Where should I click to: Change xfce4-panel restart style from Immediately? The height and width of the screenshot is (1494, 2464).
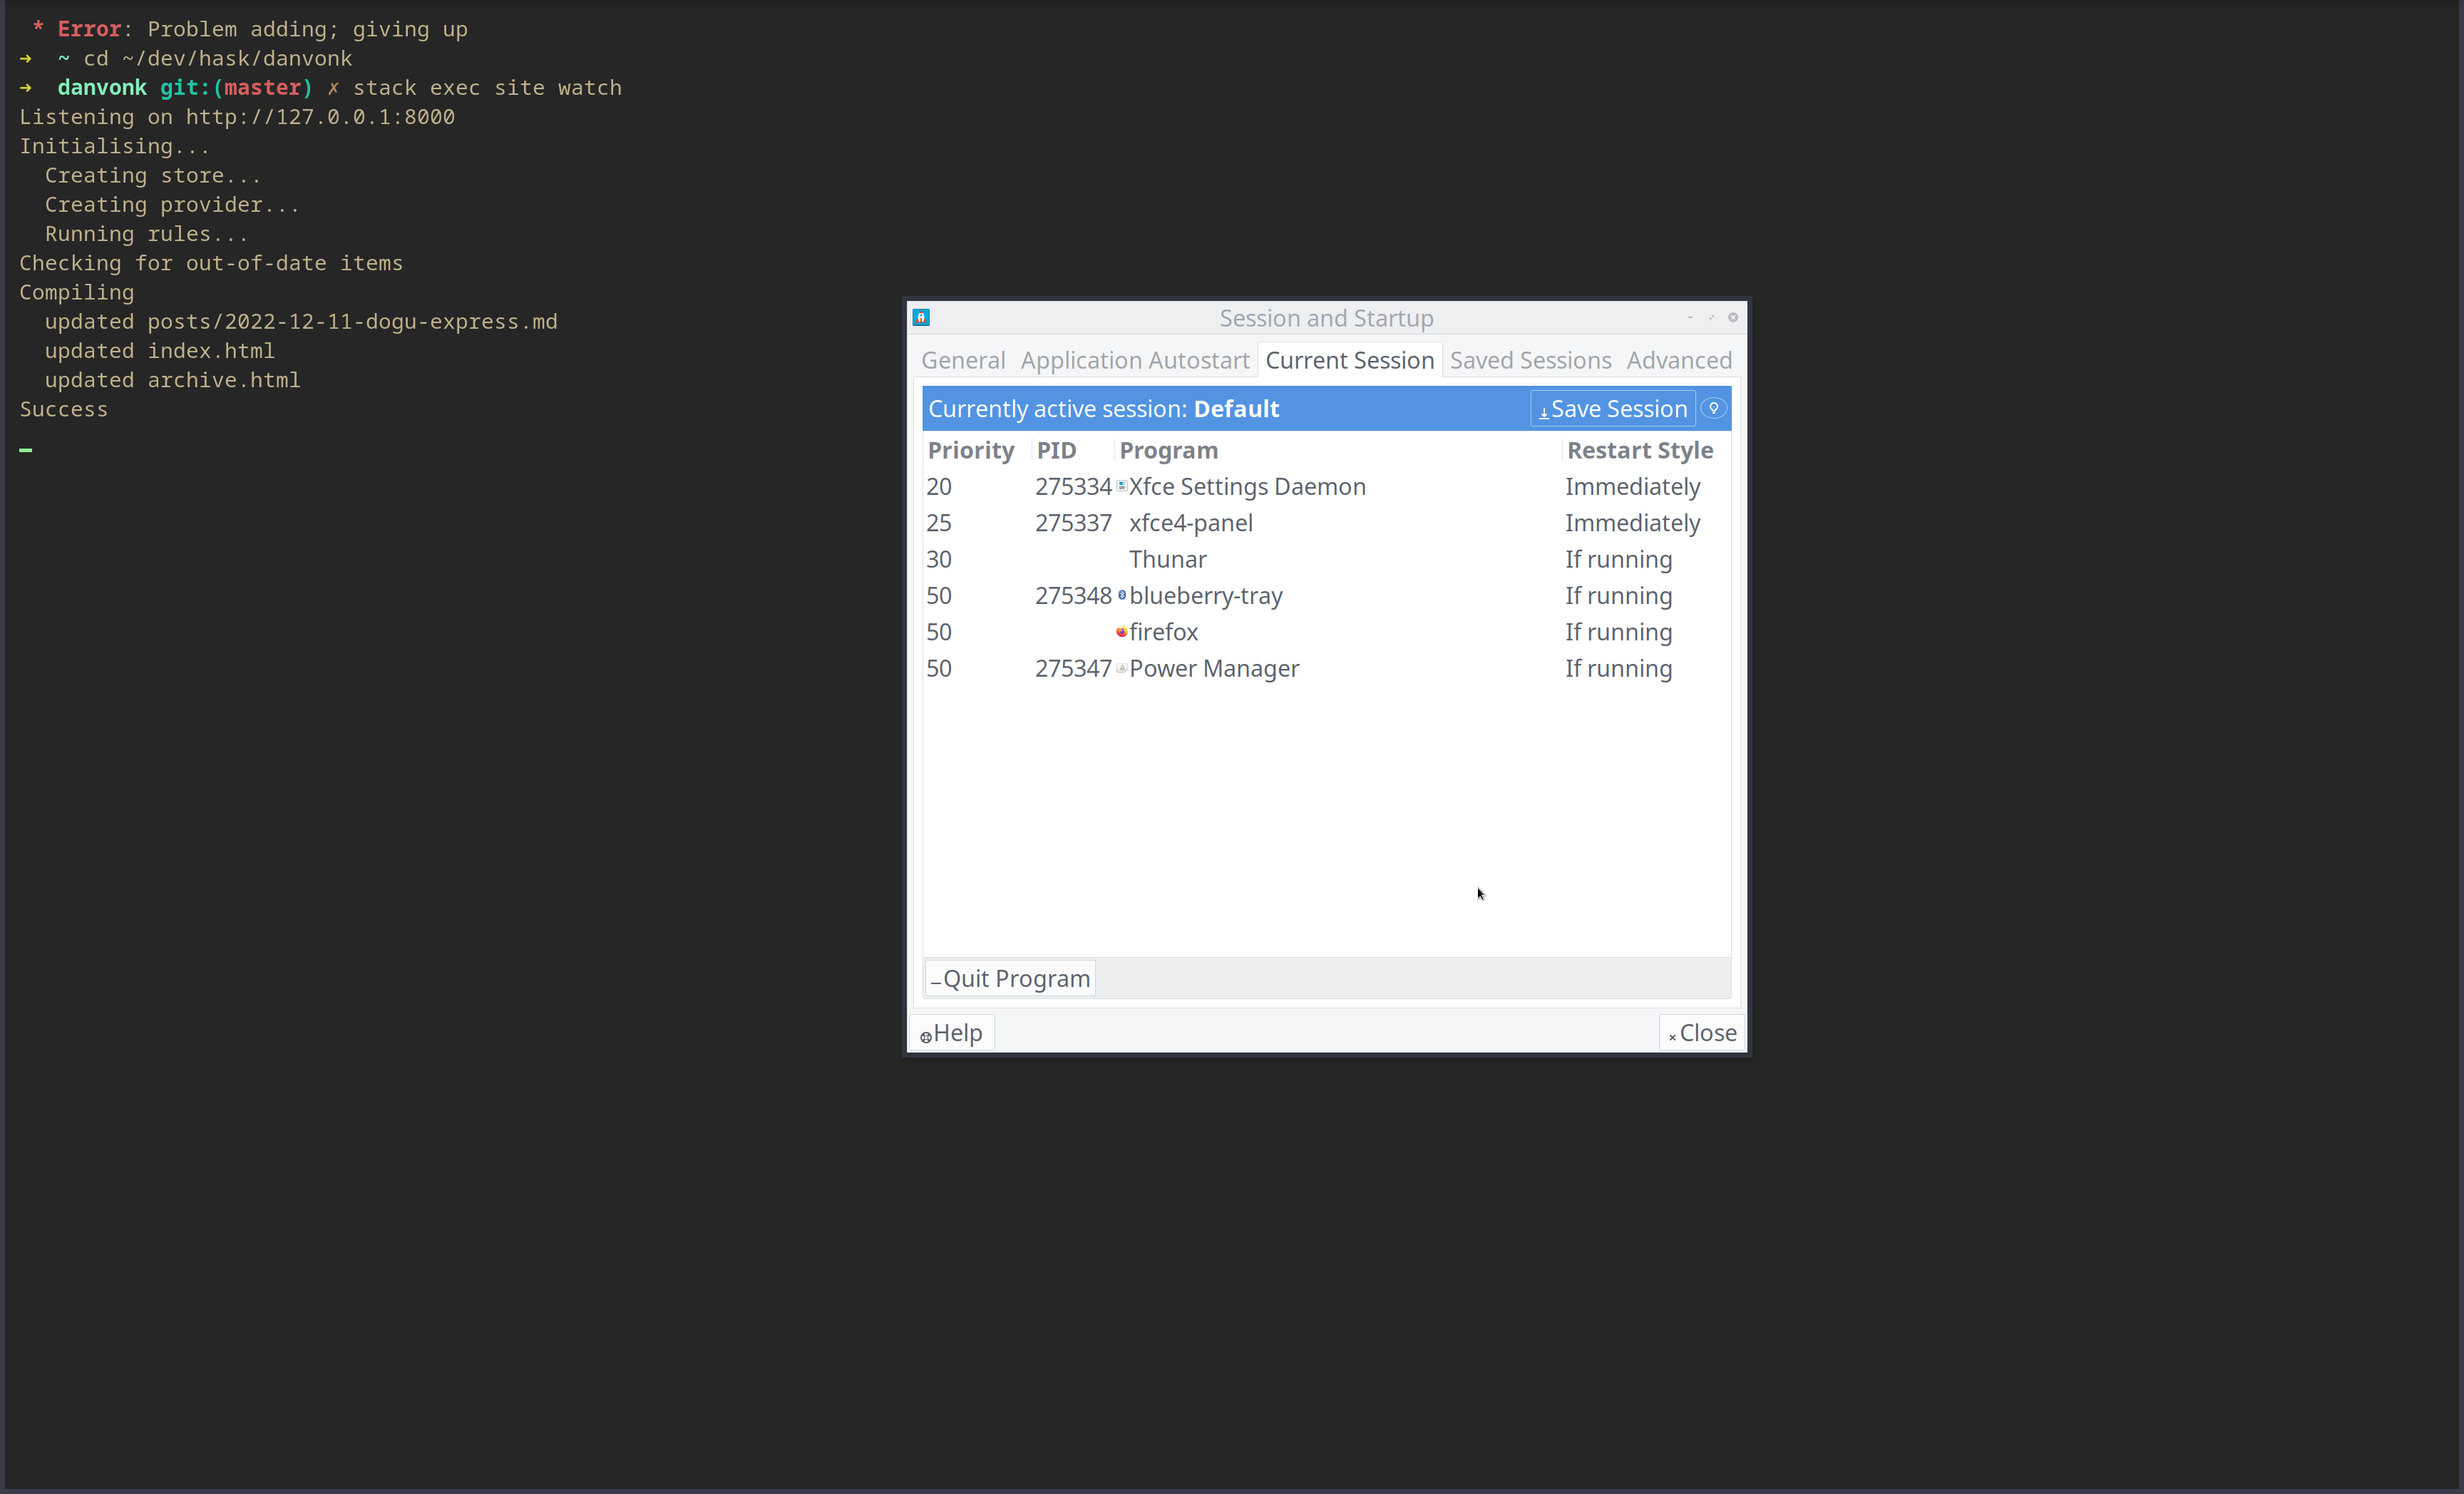tap(1632, 522)
